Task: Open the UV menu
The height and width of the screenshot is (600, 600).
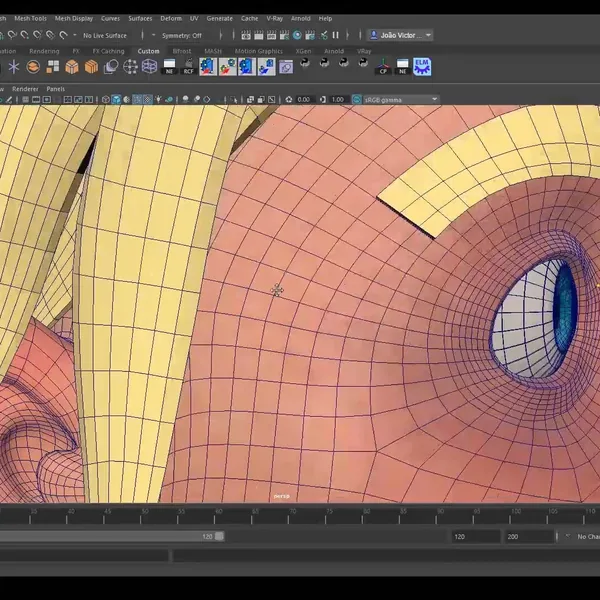Action: pos(194,18)
